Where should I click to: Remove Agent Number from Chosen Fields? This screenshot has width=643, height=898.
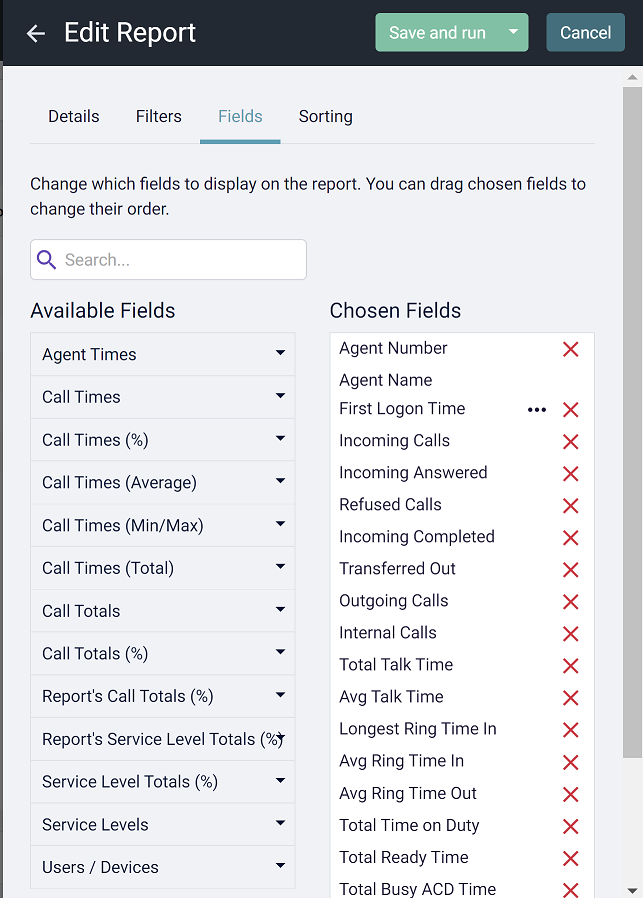[x=570, y=349]
